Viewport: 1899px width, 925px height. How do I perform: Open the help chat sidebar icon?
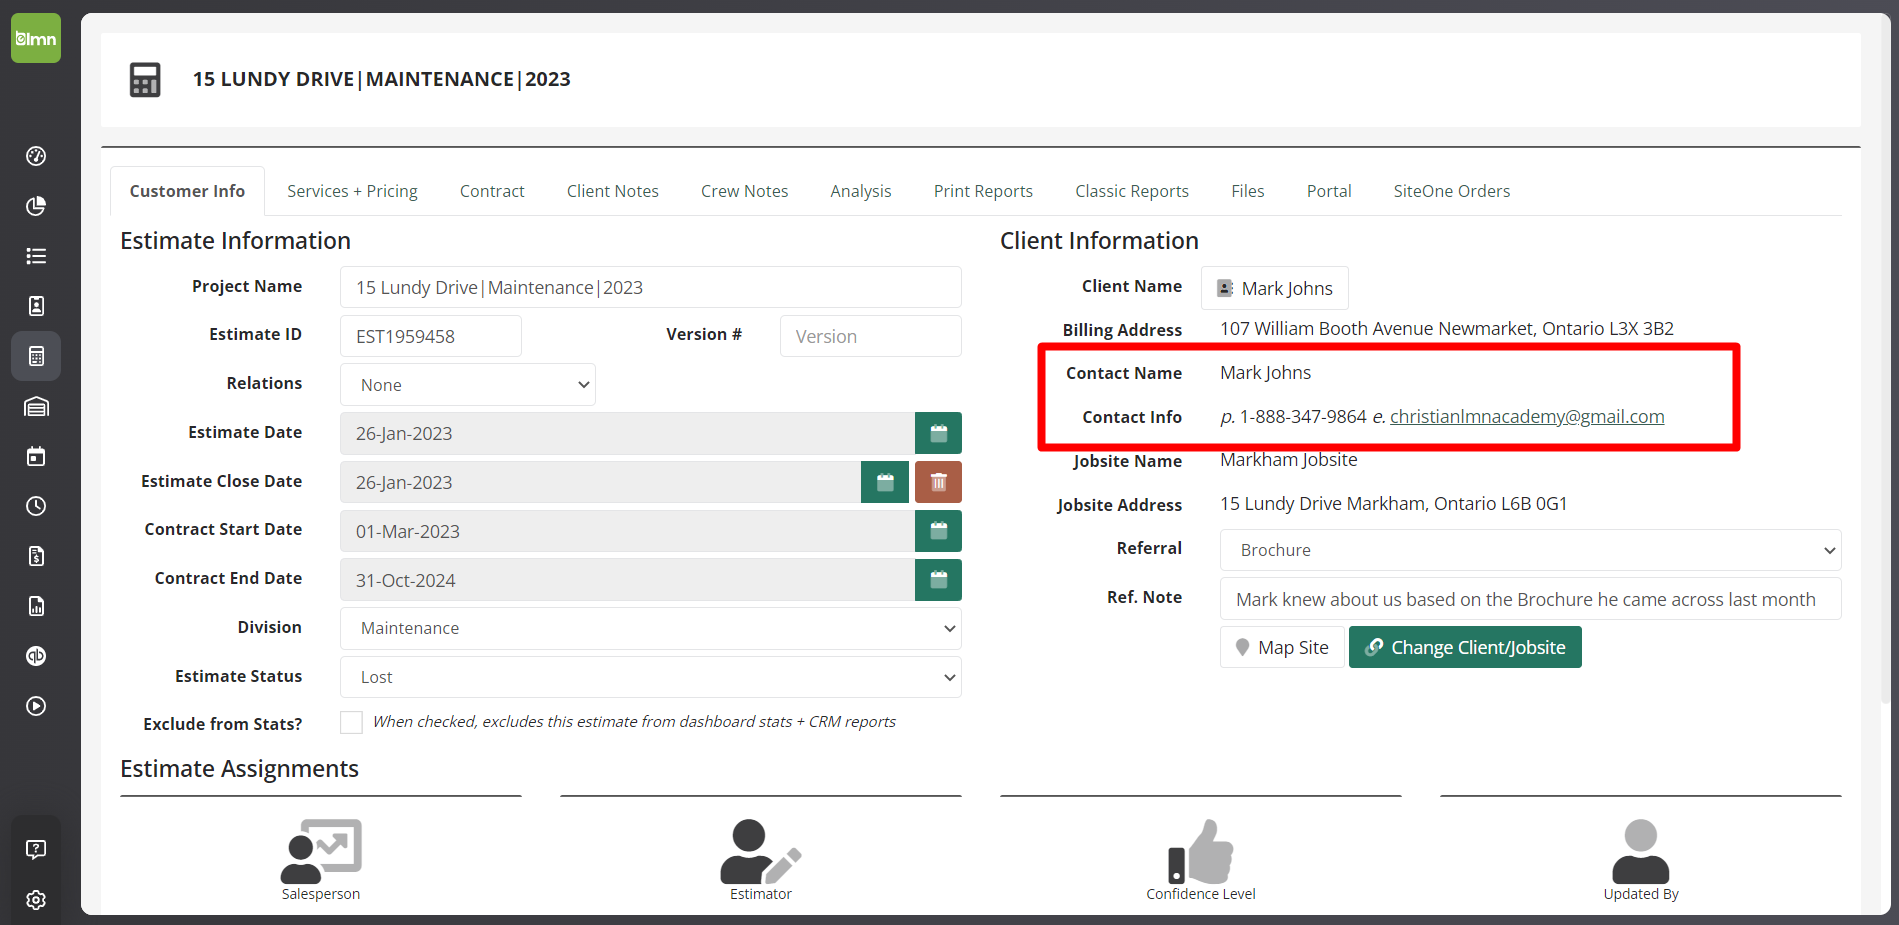click(x=36, y=850)
